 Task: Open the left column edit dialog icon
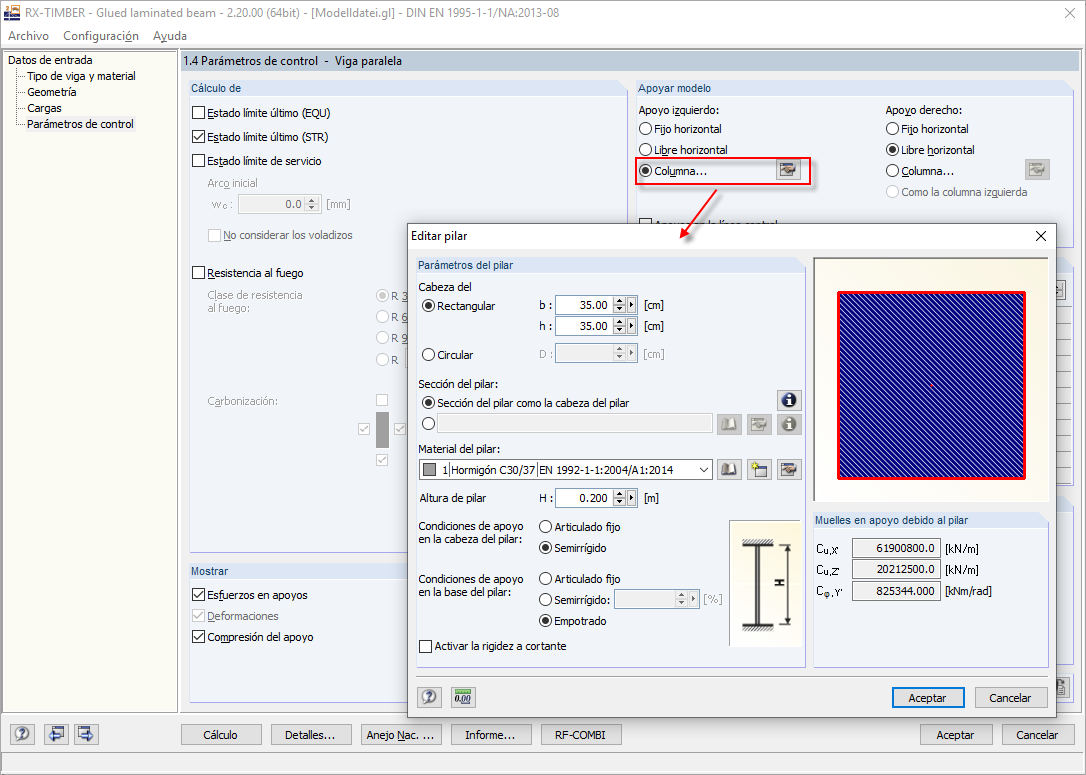click(787, 170)
